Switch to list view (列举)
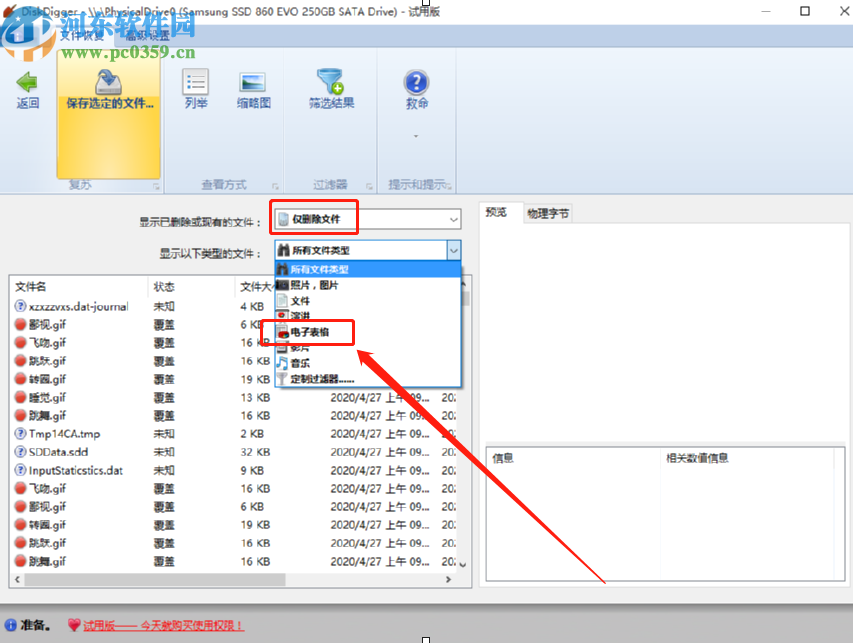The width and height of the screenshot is (853, 643). coord(196,89)
